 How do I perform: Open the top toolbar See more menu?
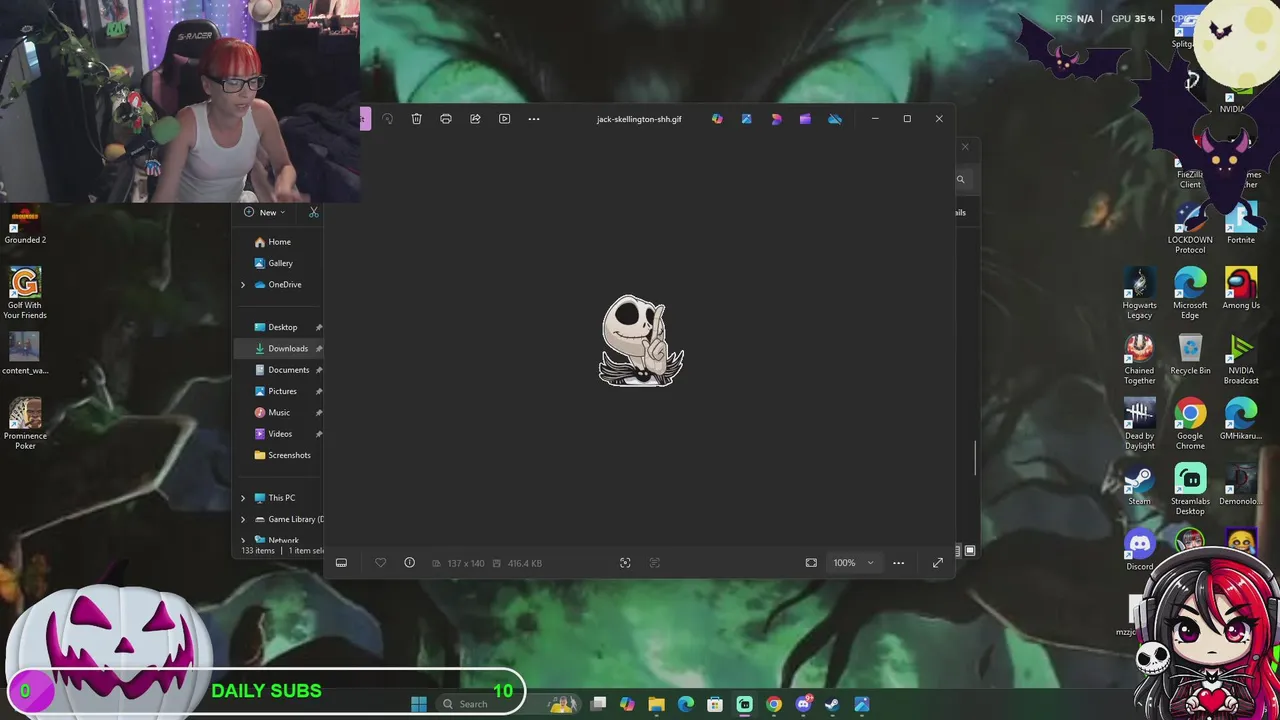tap(534, 119)
